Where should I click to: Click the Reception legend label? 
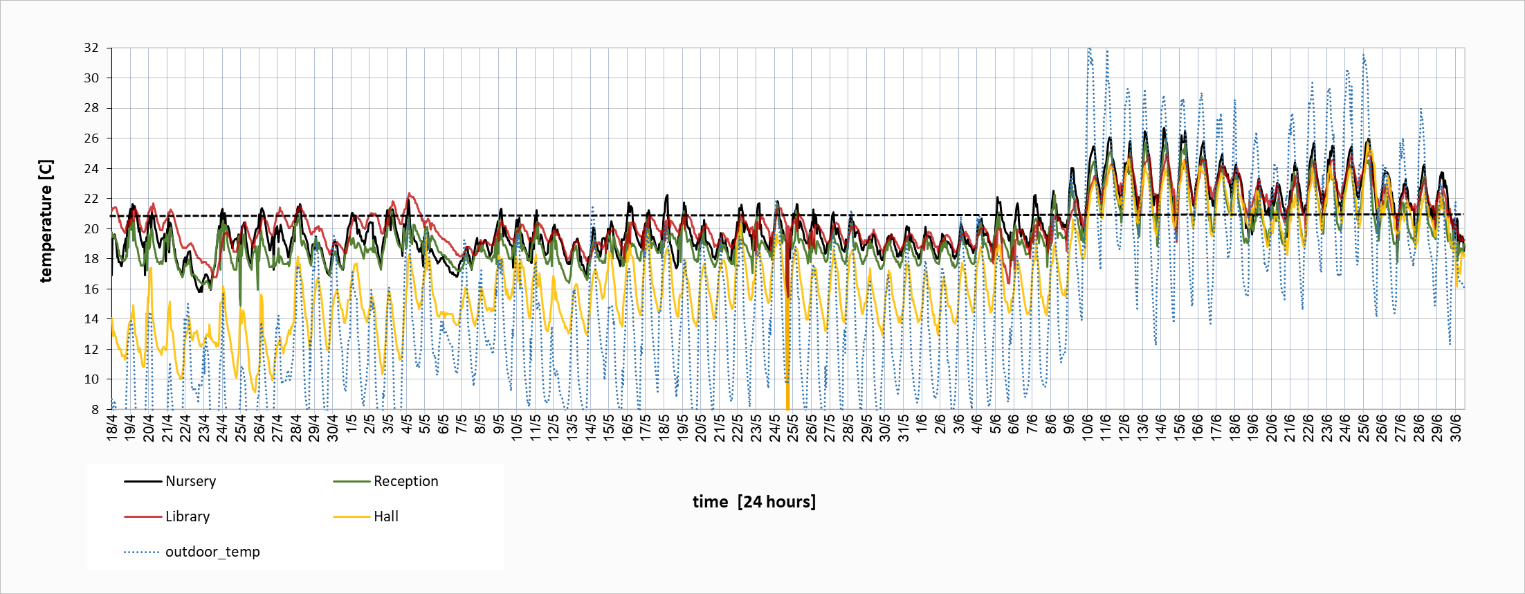tap(405, 481)
